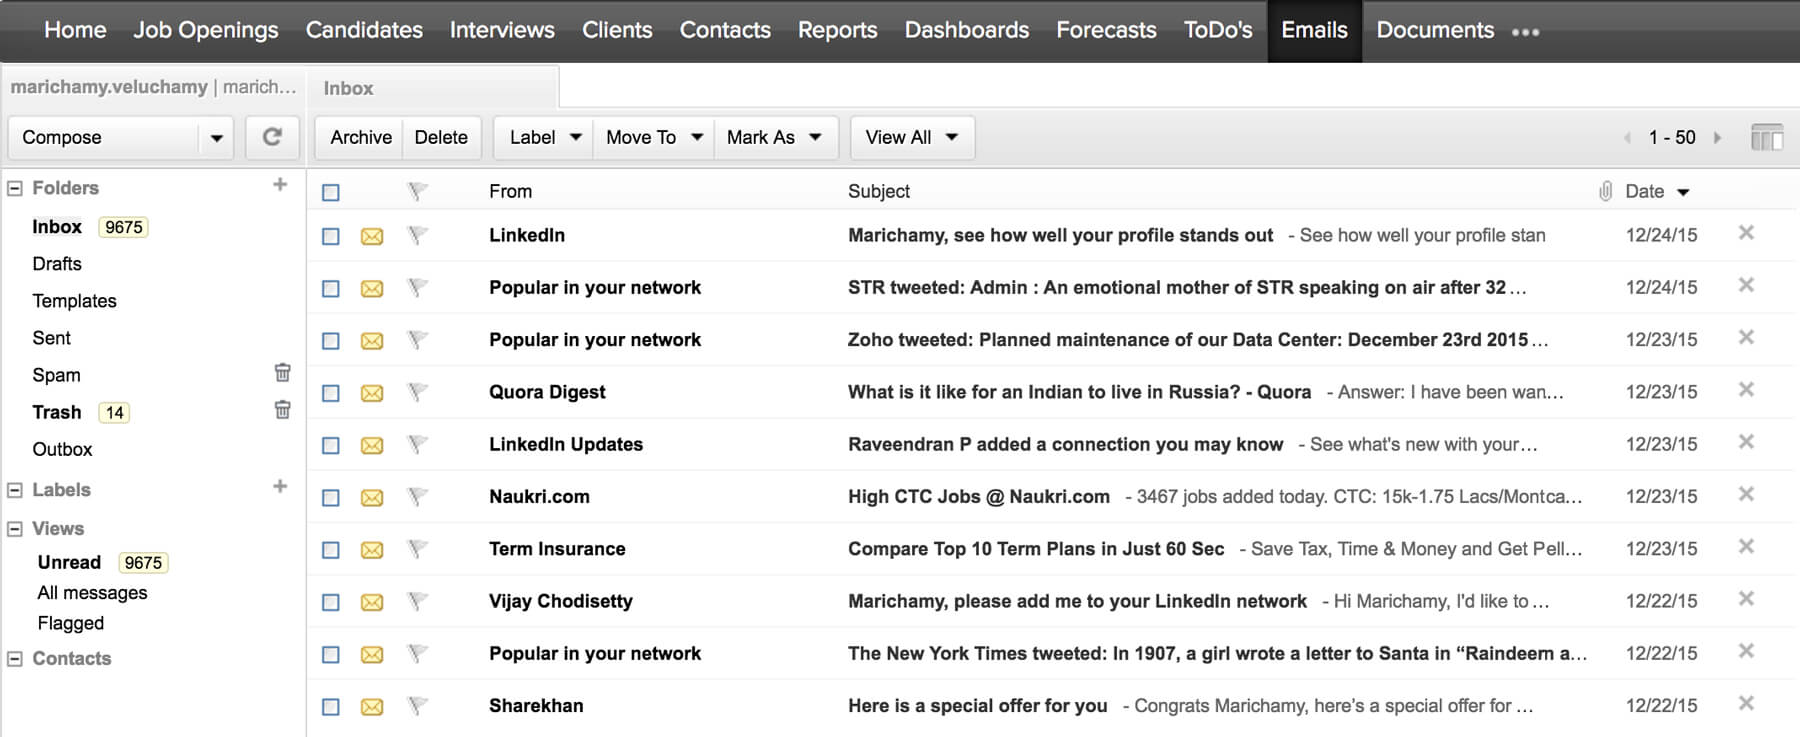Open the Compose dropdown arrow
Viewport: 1800px width, 737px height.
click(216, 138)
